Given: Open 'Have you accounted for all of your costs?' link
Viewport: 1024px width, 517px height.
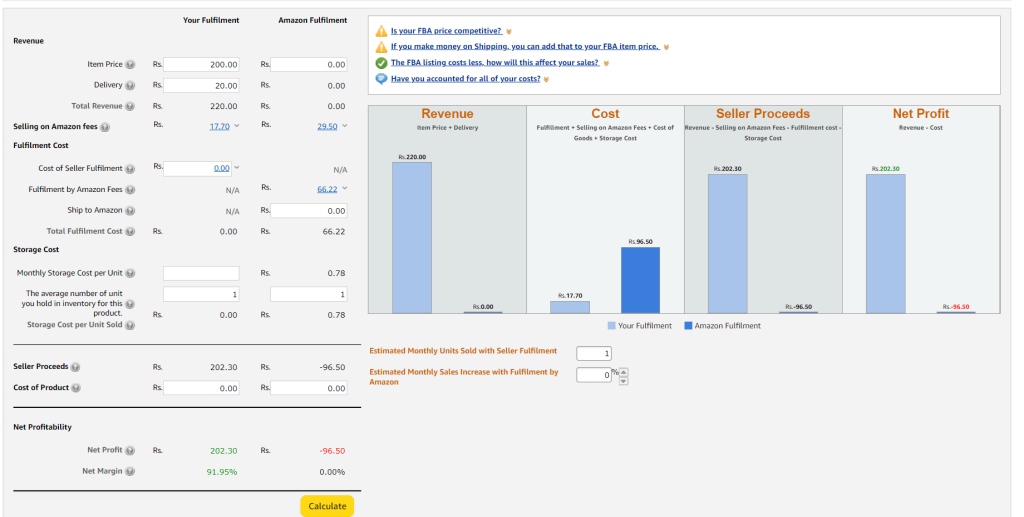Looking at the screenshot, I should click(466, 79).
